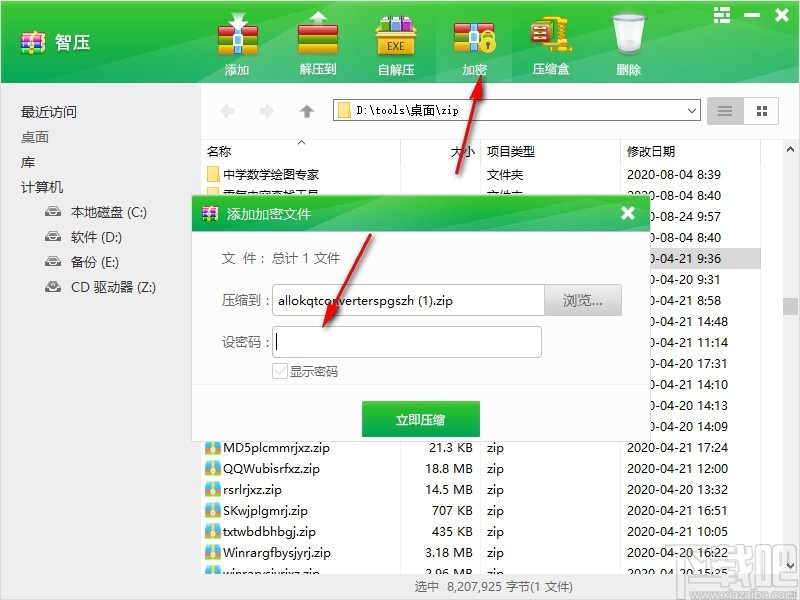Click the 加密 (Encrypt) toolbar item
Image resolution: width=800 pixels, height=600 pixels.
pyautogui.click(x=474, y=40)
